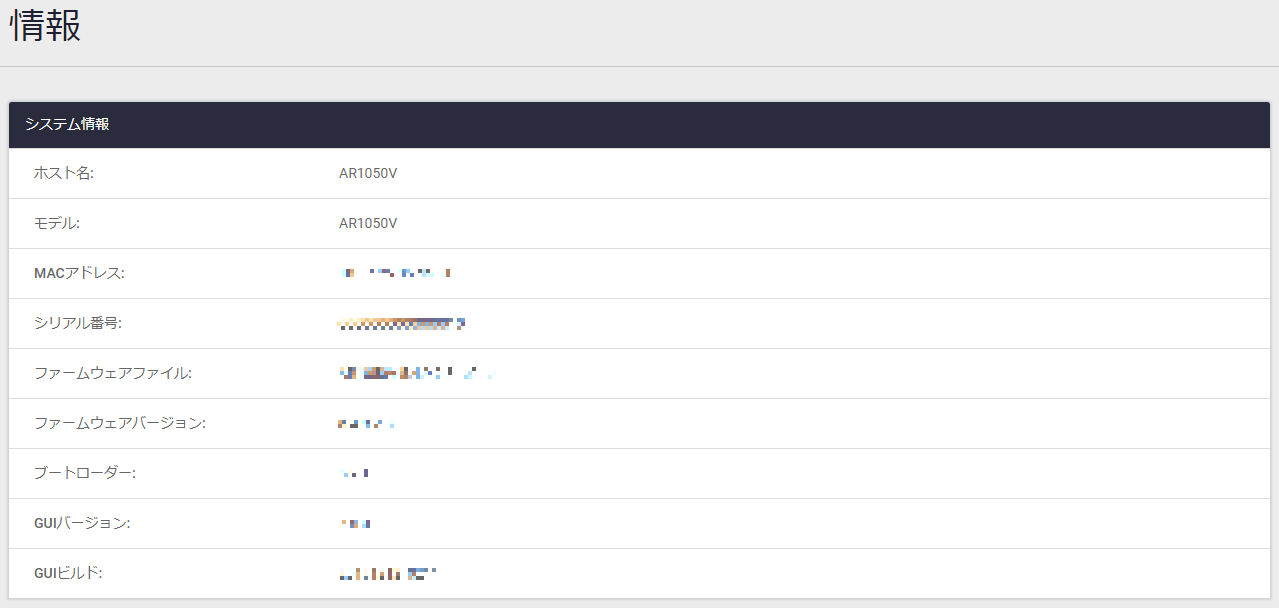Click the blurred GUI build value
1279x608 pixels.
tap(388, 573)
